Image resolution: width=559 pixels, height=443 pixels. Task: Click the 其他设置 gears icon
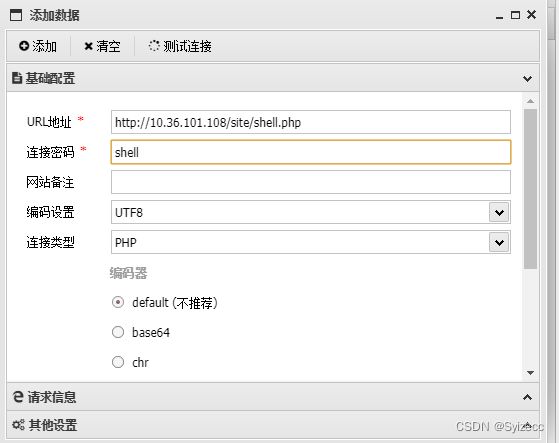pos(18,425)
